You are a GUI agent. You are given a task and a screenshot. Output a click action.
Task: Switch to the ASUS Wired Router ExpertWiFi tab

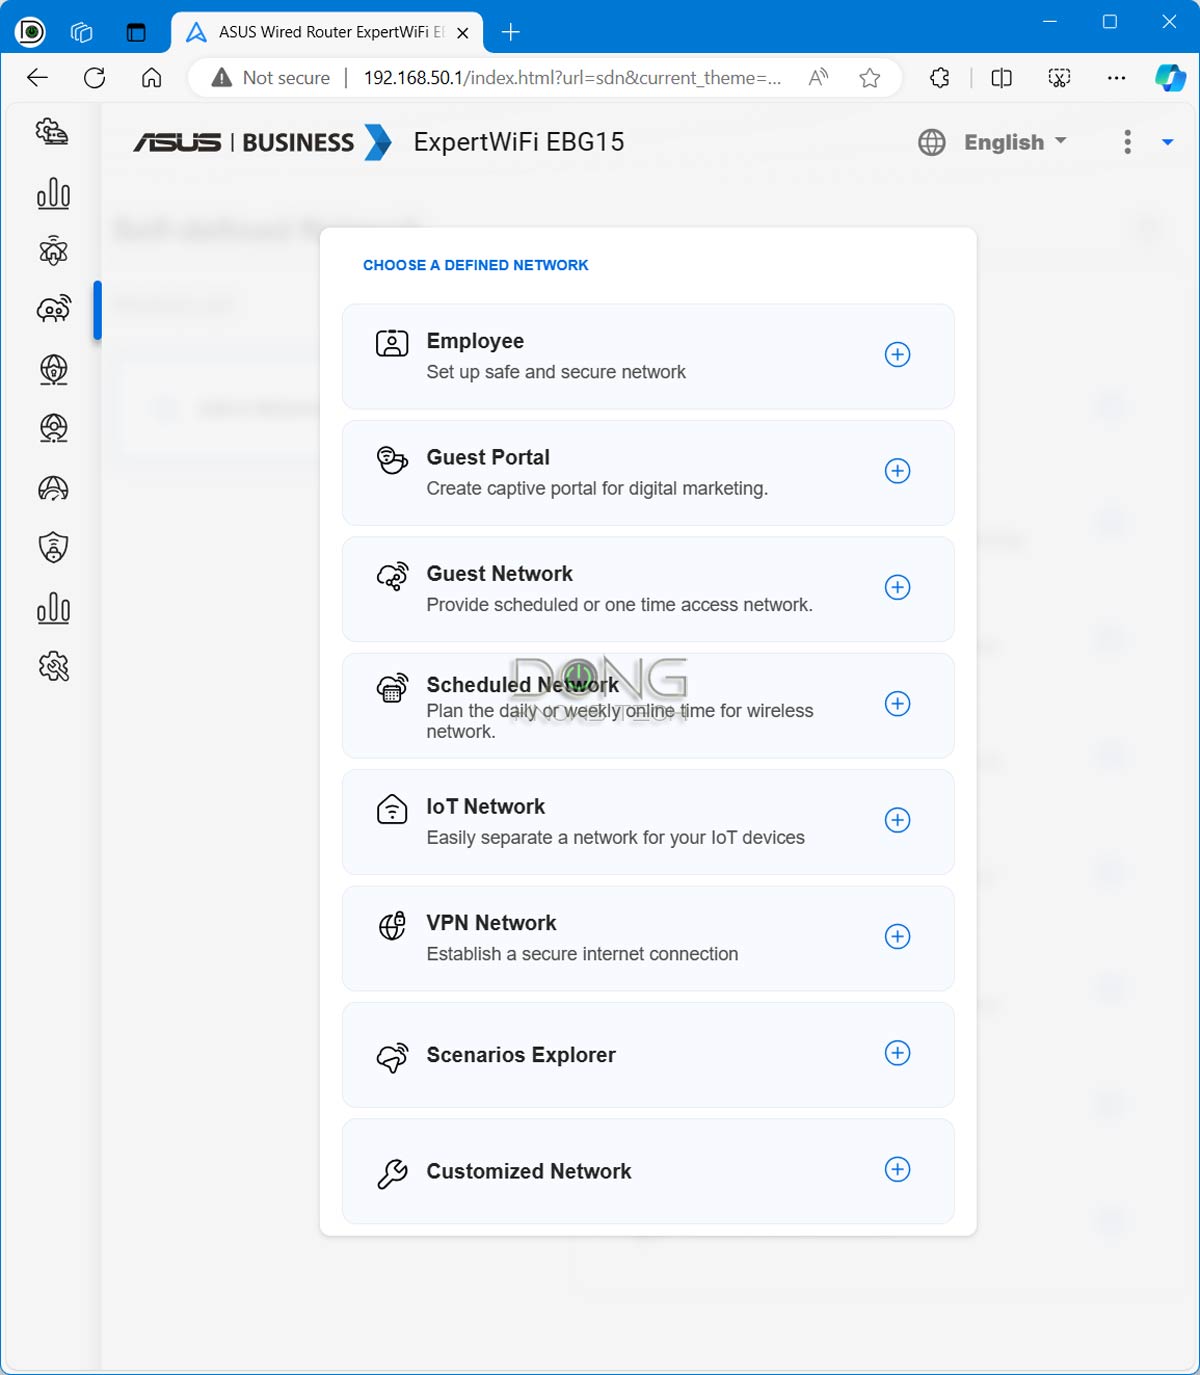click(327, 32)
